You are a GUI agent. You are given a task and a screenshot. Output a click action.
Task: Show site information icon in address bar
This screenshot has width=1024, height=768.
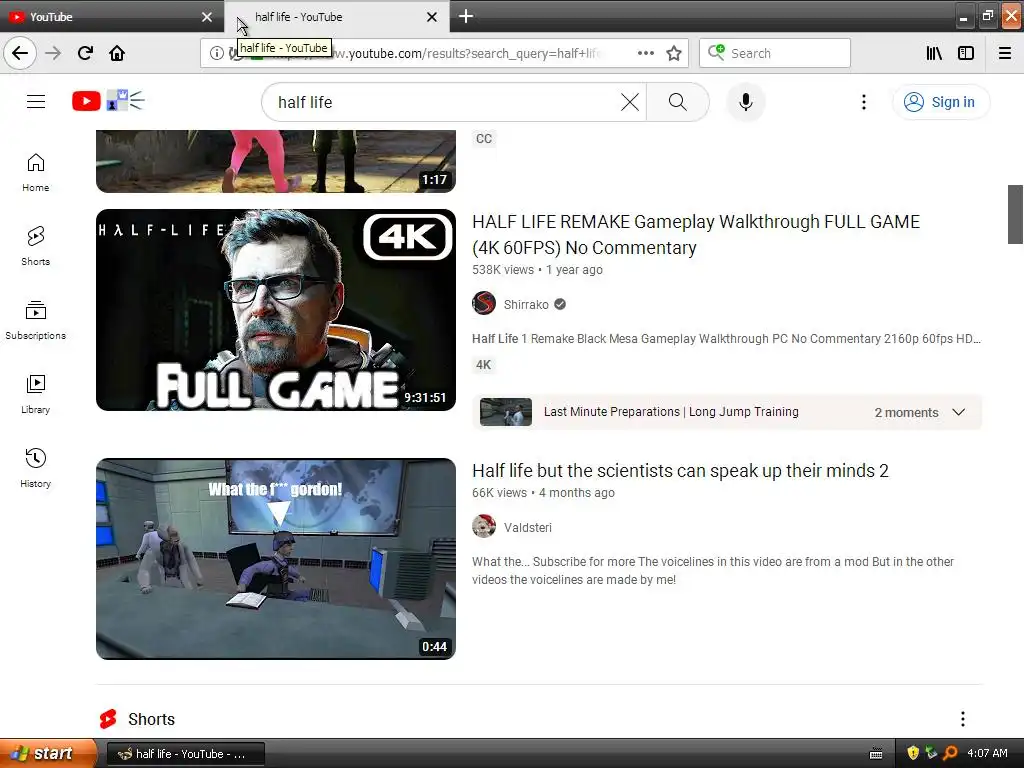pyautogui.click(x=216, y=53)
